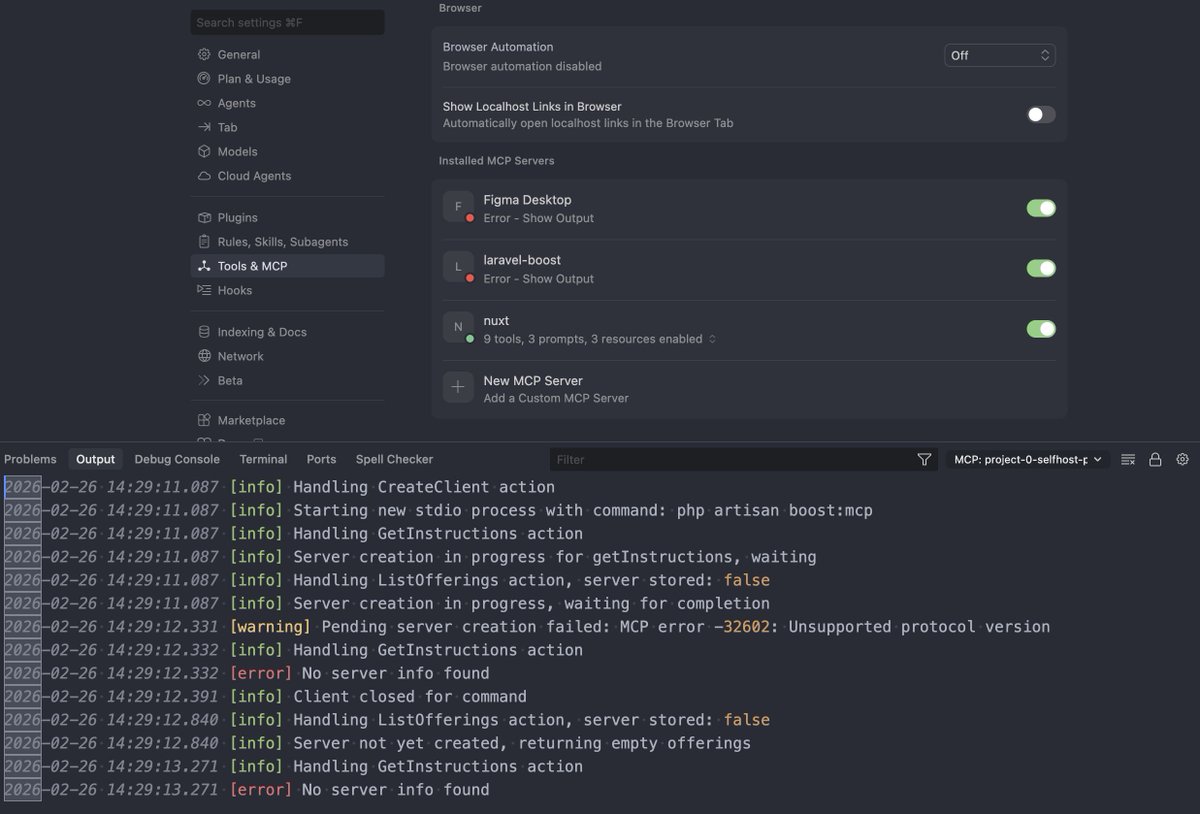Click the Hooks icon
Viewport: 1200px width, 814px height.
point(204,290)
